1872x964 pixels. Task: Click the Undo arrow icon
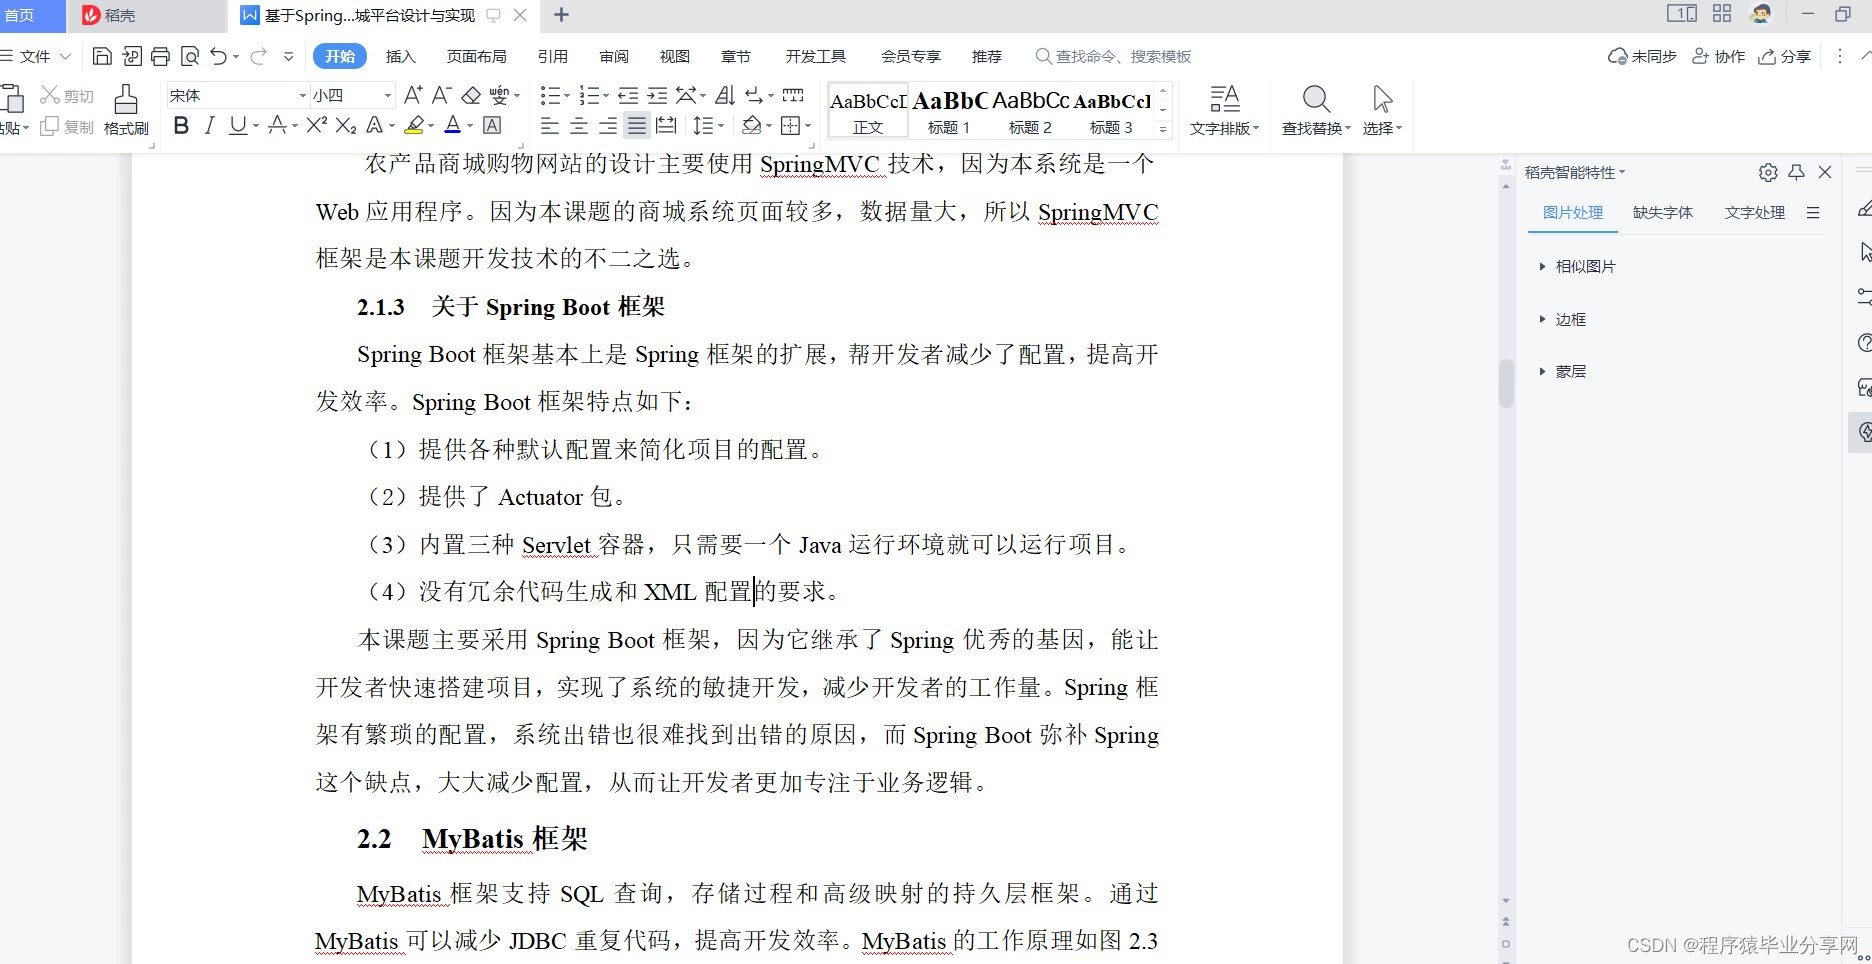(219, 56)
